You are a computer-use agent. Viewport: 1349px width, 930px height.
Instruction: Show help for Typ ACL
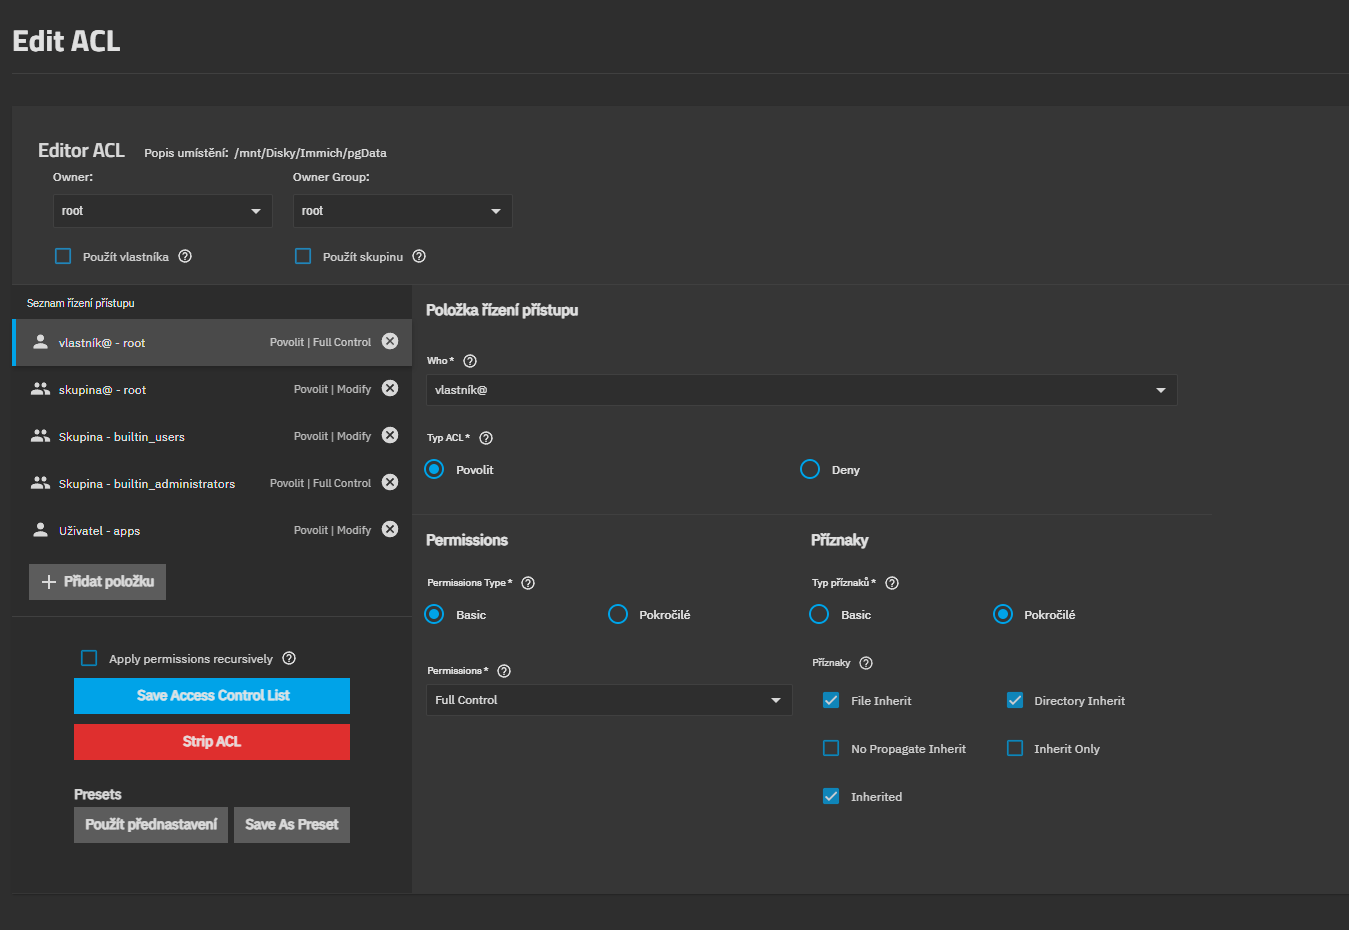[x=486, y=438]
